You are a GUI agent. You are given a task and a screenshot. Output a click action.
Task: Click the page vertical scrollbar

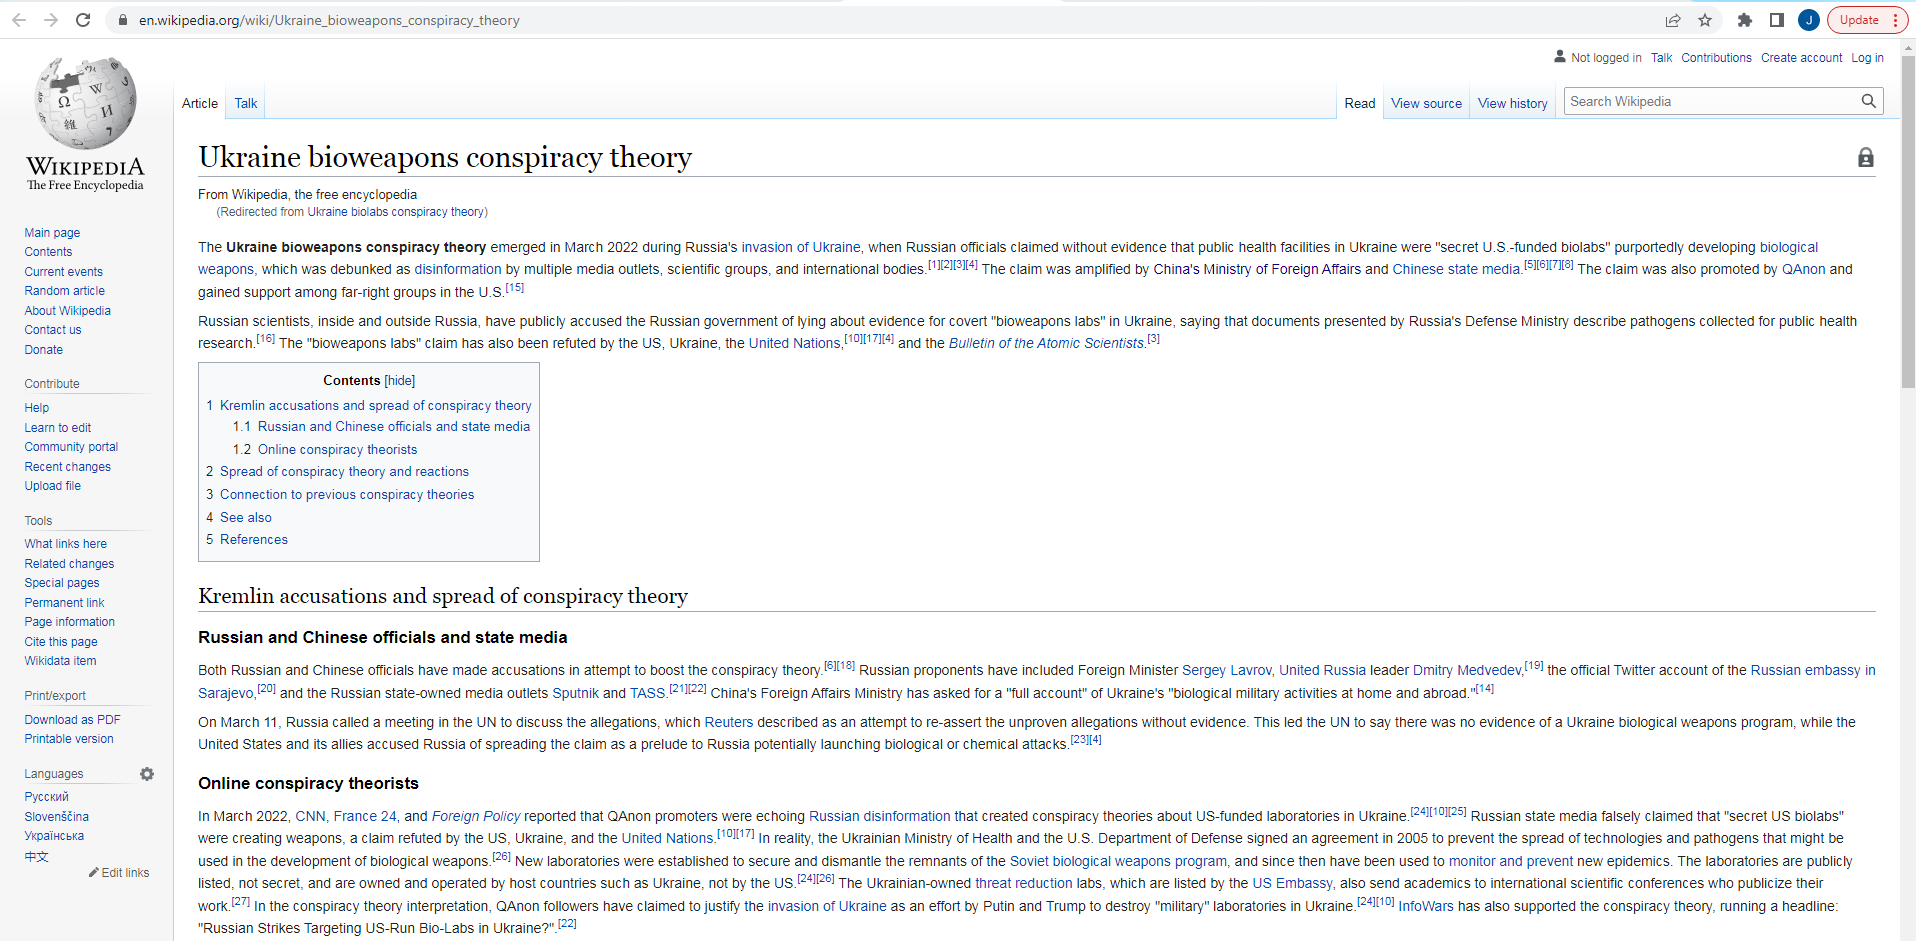1908,490
